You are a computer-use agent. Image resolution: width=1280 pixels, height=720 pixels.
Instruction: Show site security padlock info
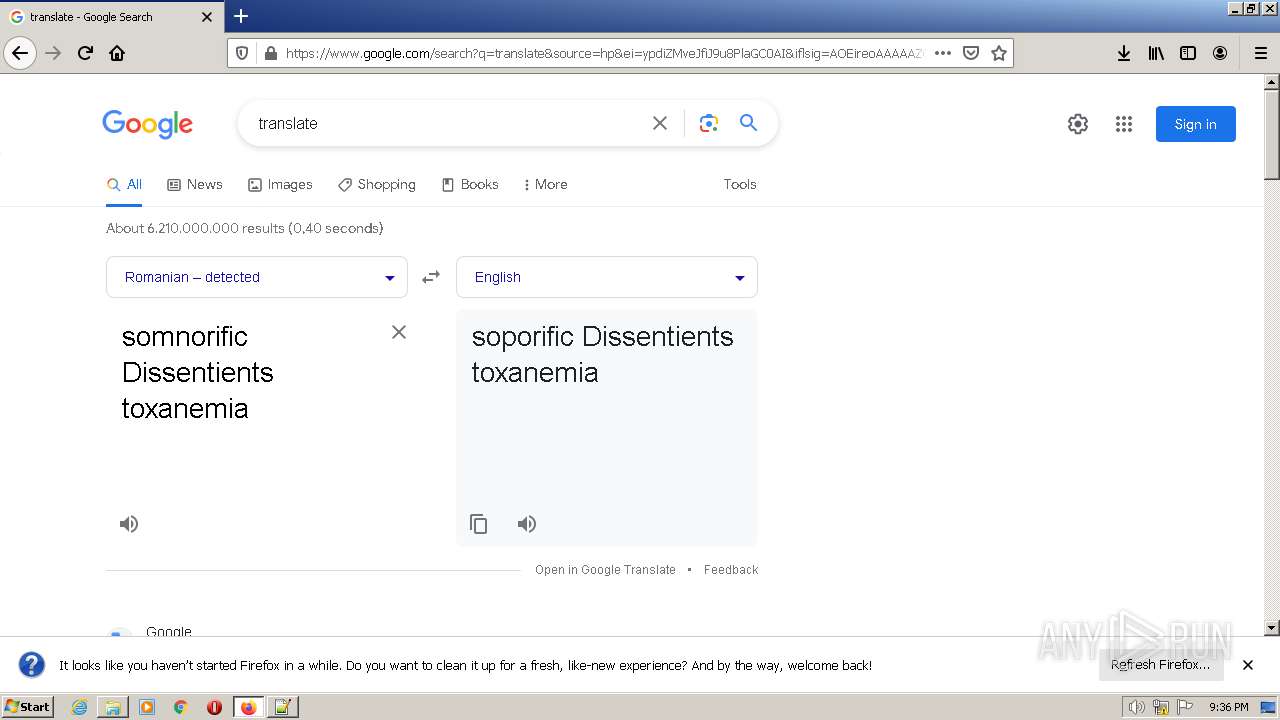coord(269,53)
